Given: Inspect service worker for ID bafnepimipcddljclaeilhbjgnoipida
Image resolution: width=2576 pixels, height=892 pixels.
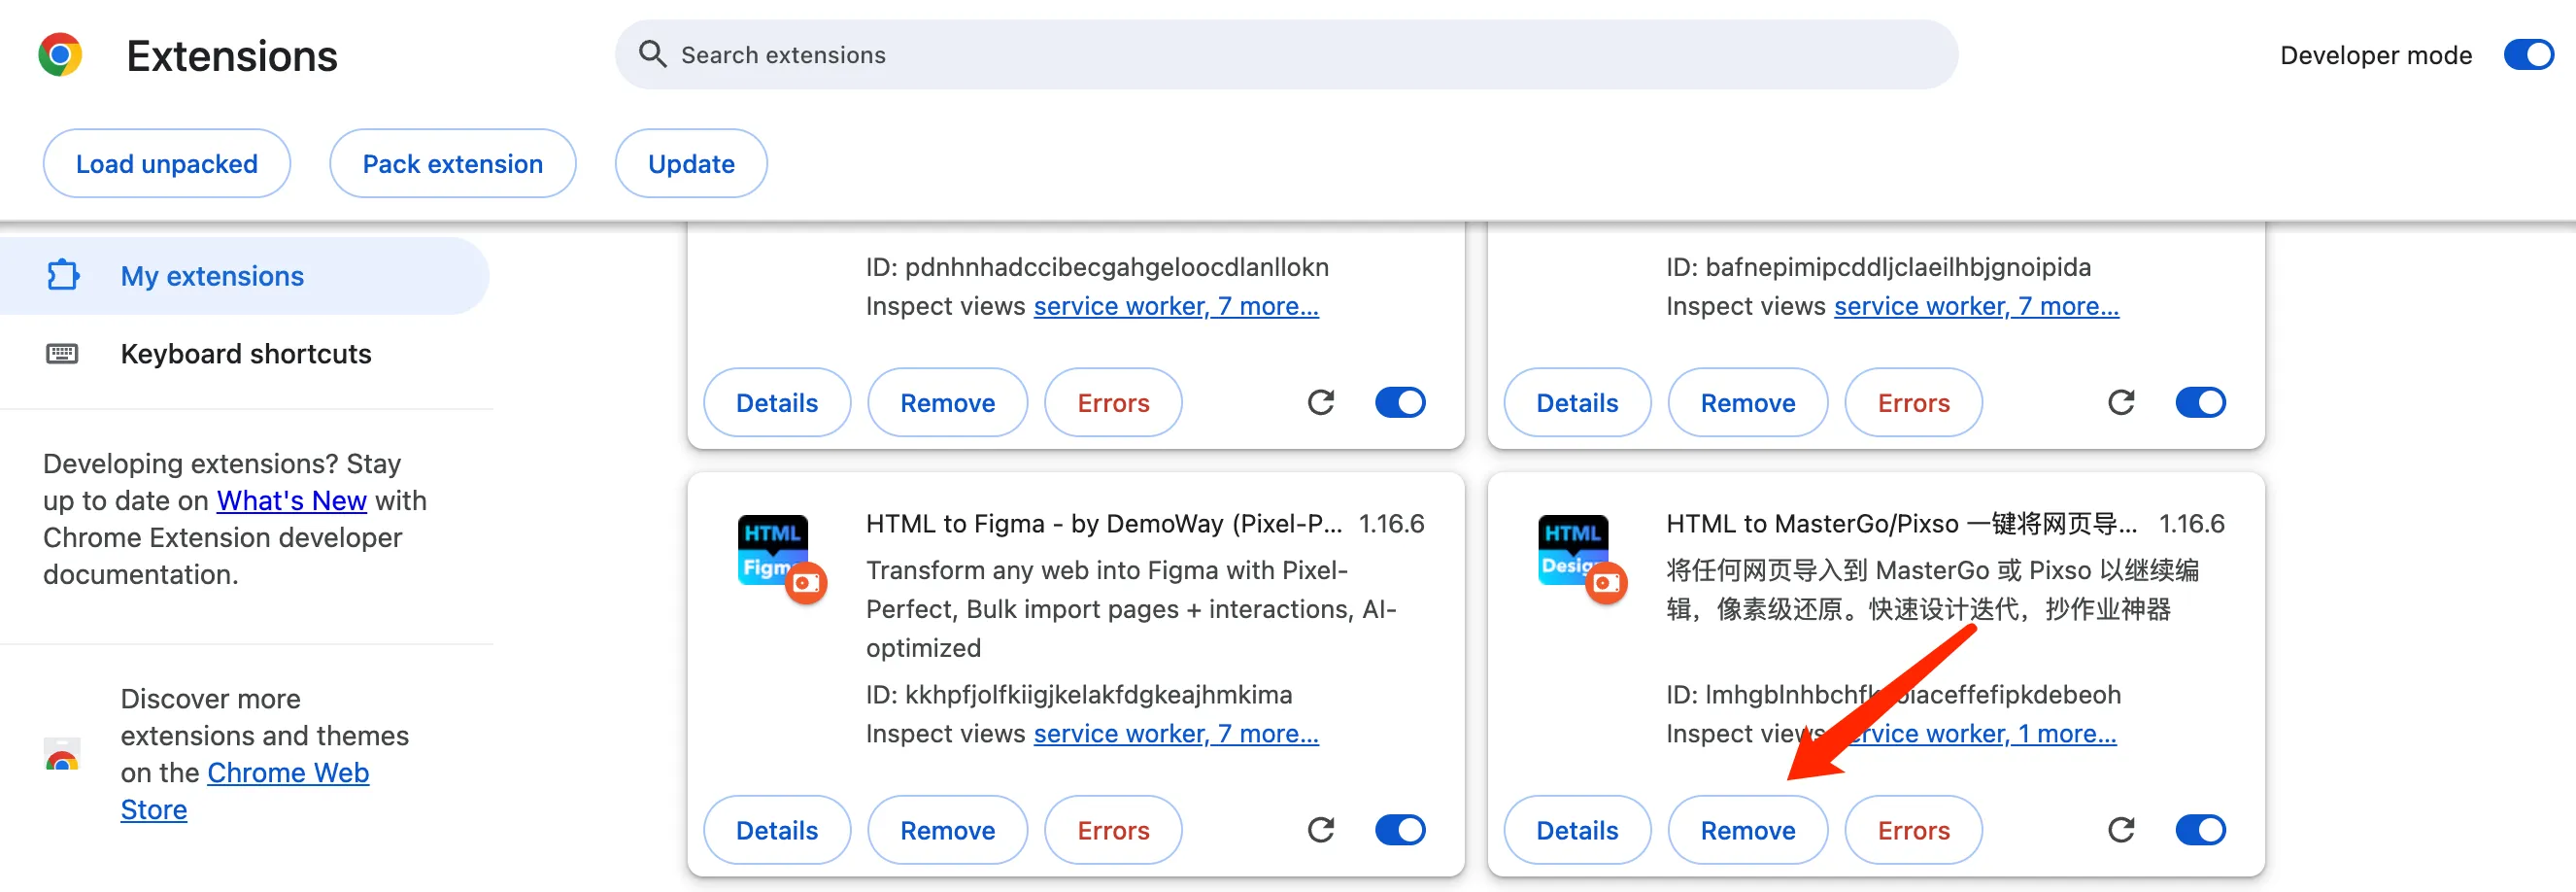Looking at the screenshot, I should pyautogui.click(x=1976, y=306).
